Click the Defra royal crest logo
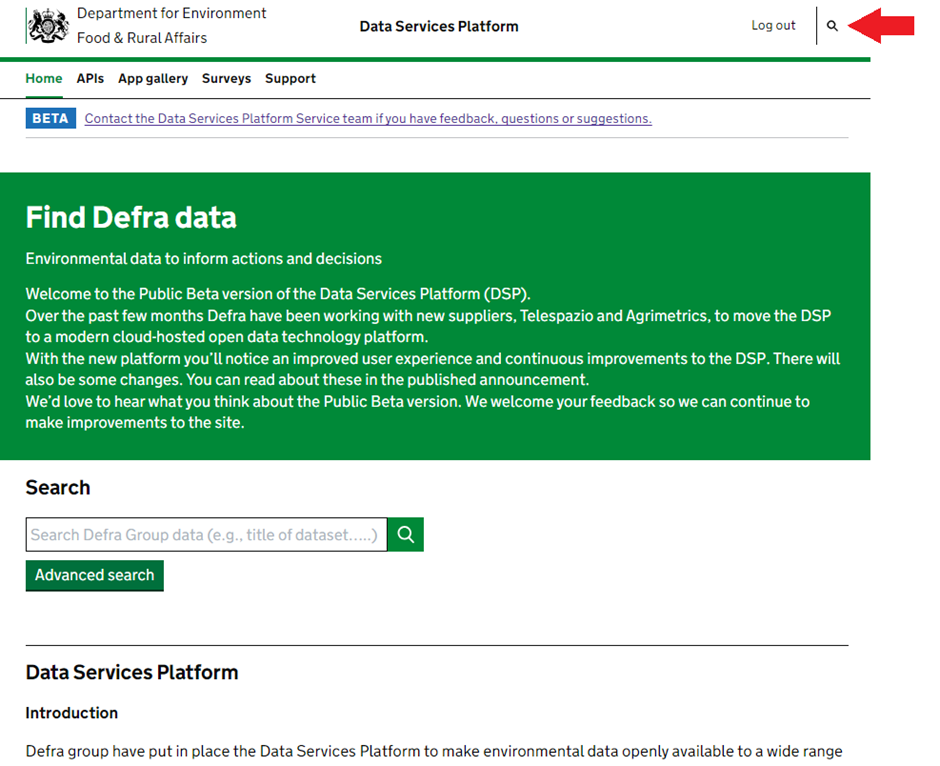 [x=48, y=26]
